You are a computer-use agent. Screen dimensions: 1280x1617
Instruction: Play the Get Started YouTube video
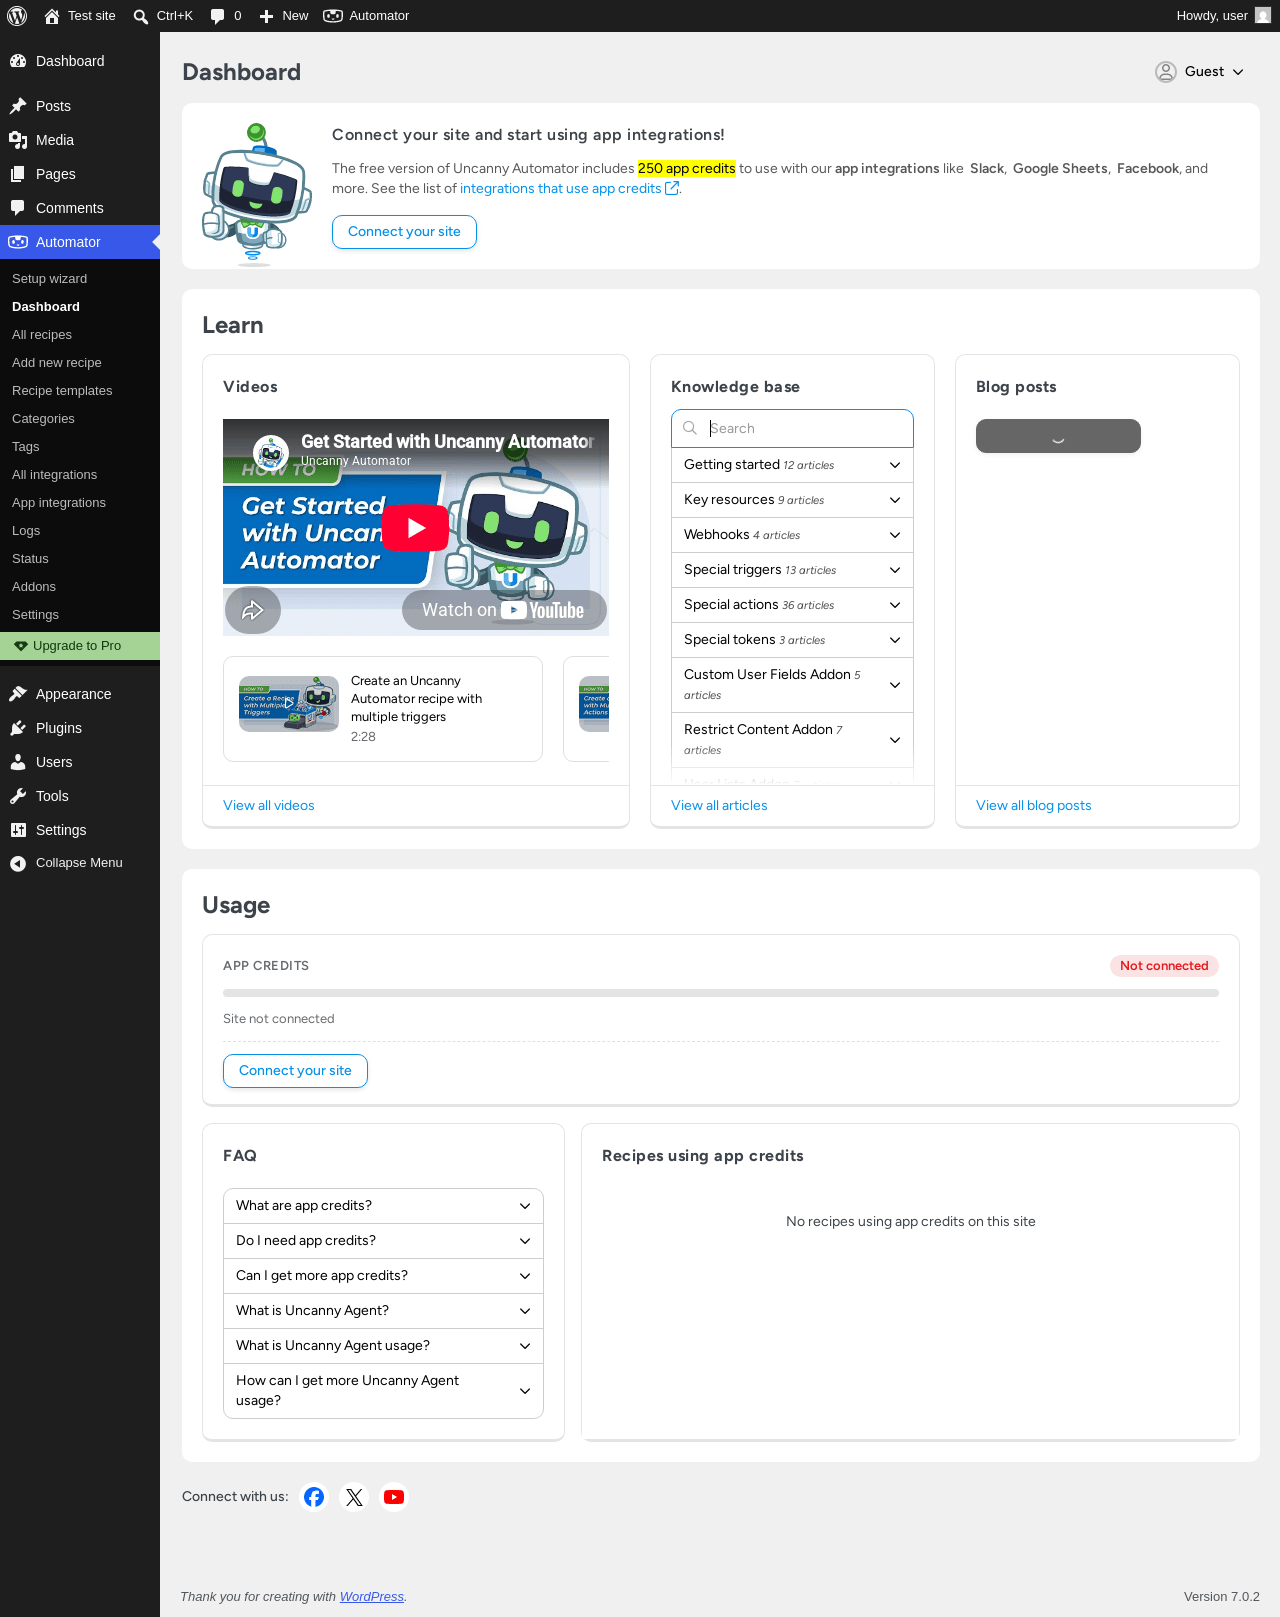[x=416, y=528]
